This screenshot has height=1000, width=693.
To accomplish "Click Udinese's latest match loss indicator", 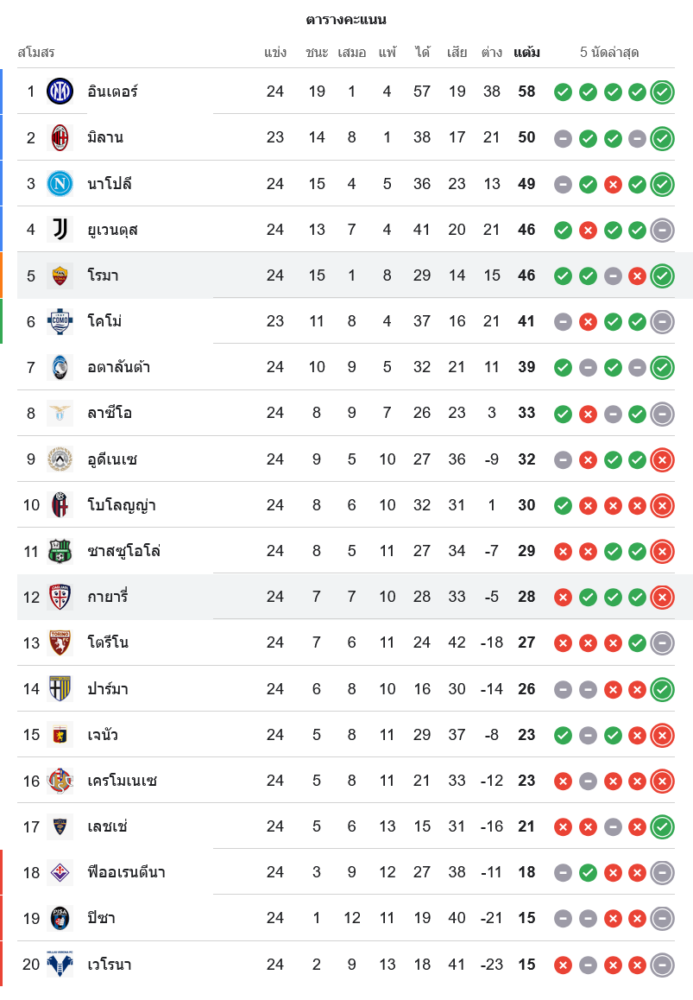I will click(662, 460).
